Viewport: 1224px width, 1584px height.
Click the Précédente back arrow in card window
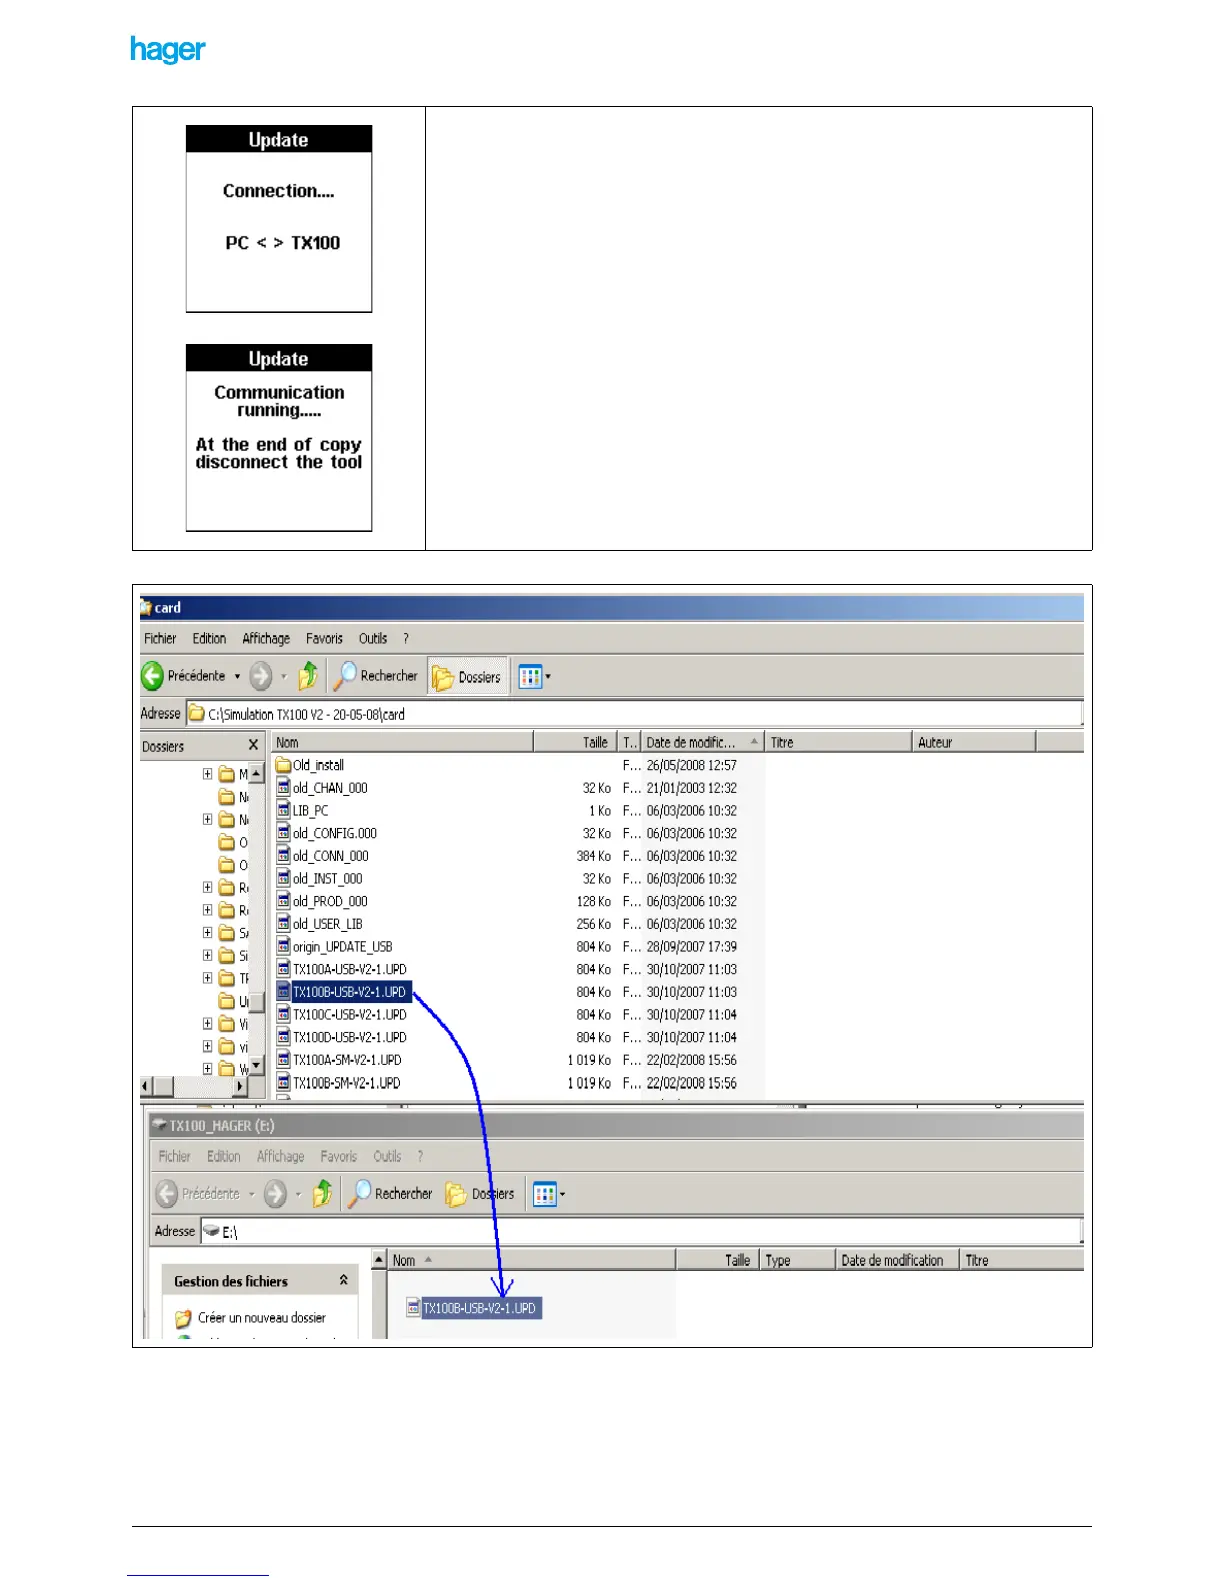152,676
